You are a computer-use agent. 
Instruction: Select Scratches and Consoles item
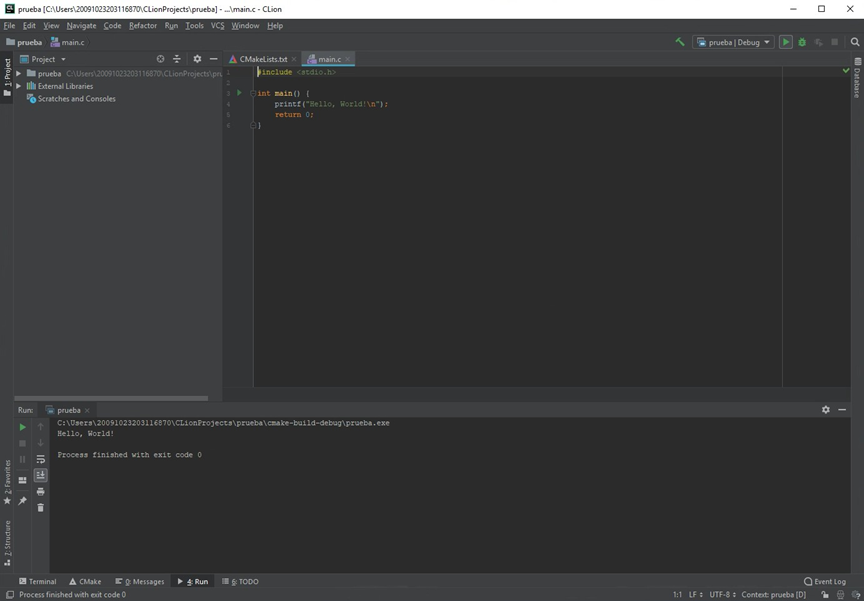77,99
